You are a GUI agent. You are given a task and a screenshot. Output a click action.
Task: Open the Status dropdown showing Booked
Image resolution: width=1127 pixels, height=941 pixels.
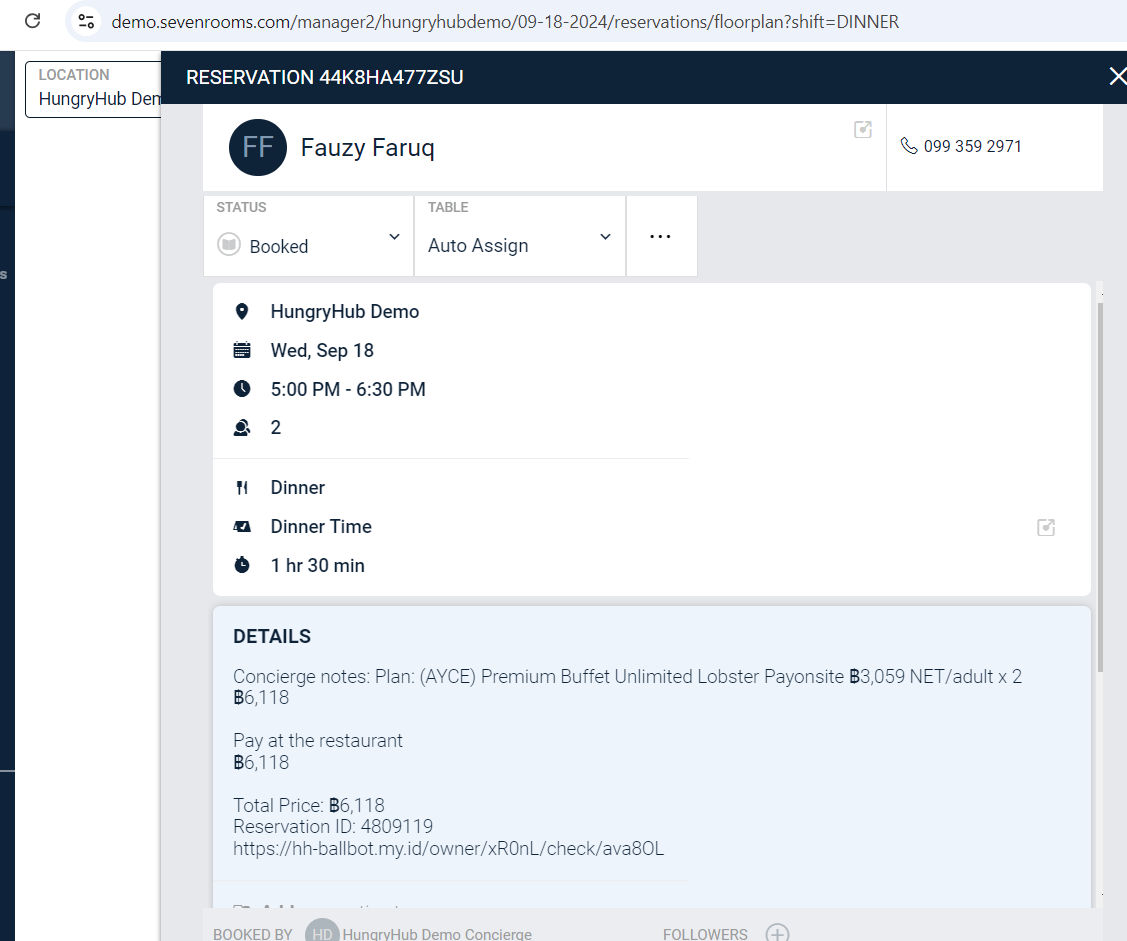pos(308,237)
